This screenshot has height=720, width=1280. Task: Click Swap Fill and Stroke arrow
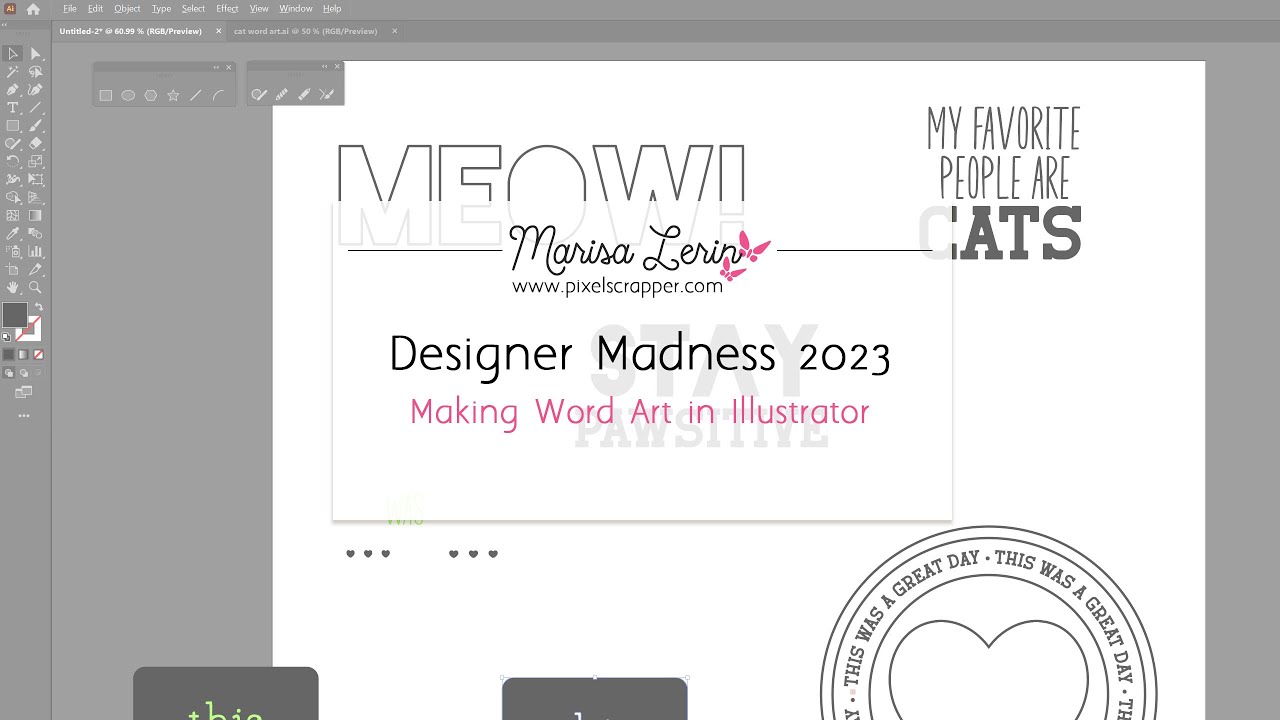point(38,307)
